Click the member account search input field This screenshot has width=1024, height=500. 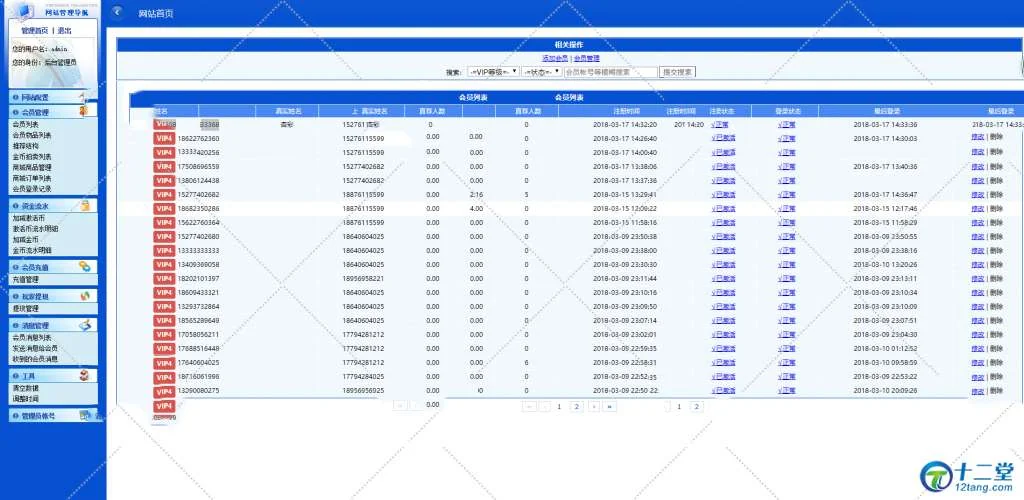coord(610,72)
